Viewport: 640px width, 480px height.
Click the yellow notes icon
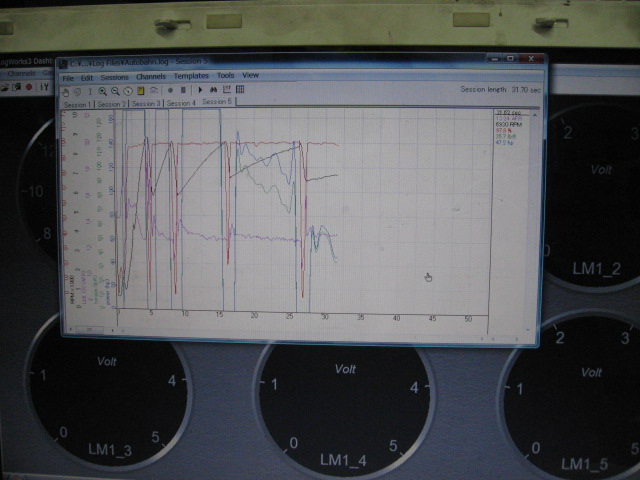(x=141, y=91)
